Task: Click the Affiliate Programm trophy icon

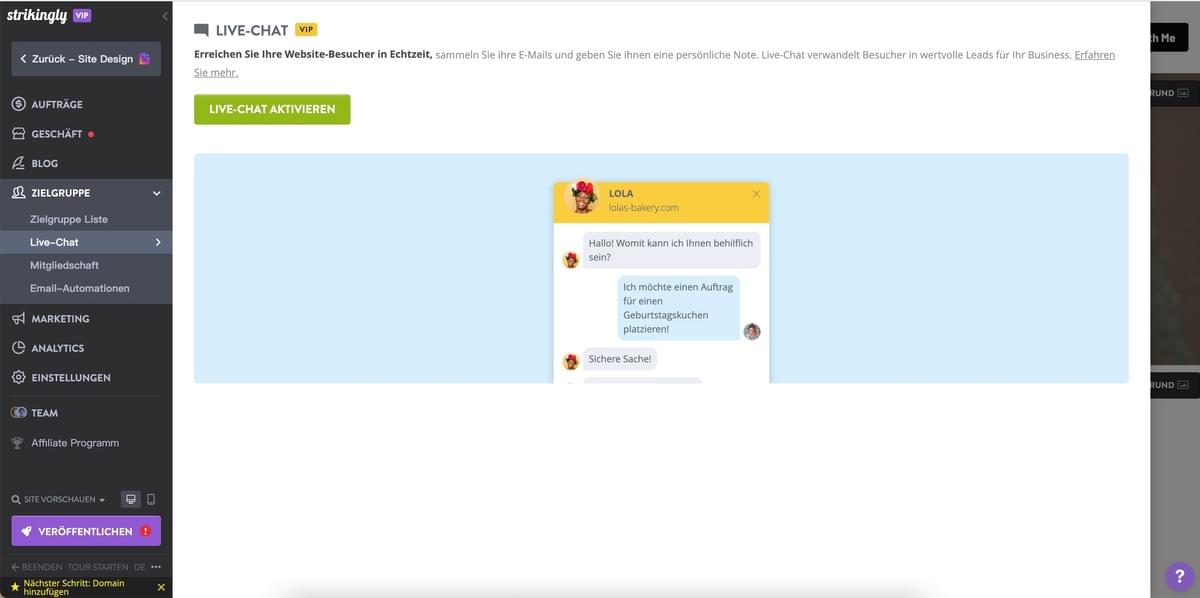Action: [x=17, y=442]
